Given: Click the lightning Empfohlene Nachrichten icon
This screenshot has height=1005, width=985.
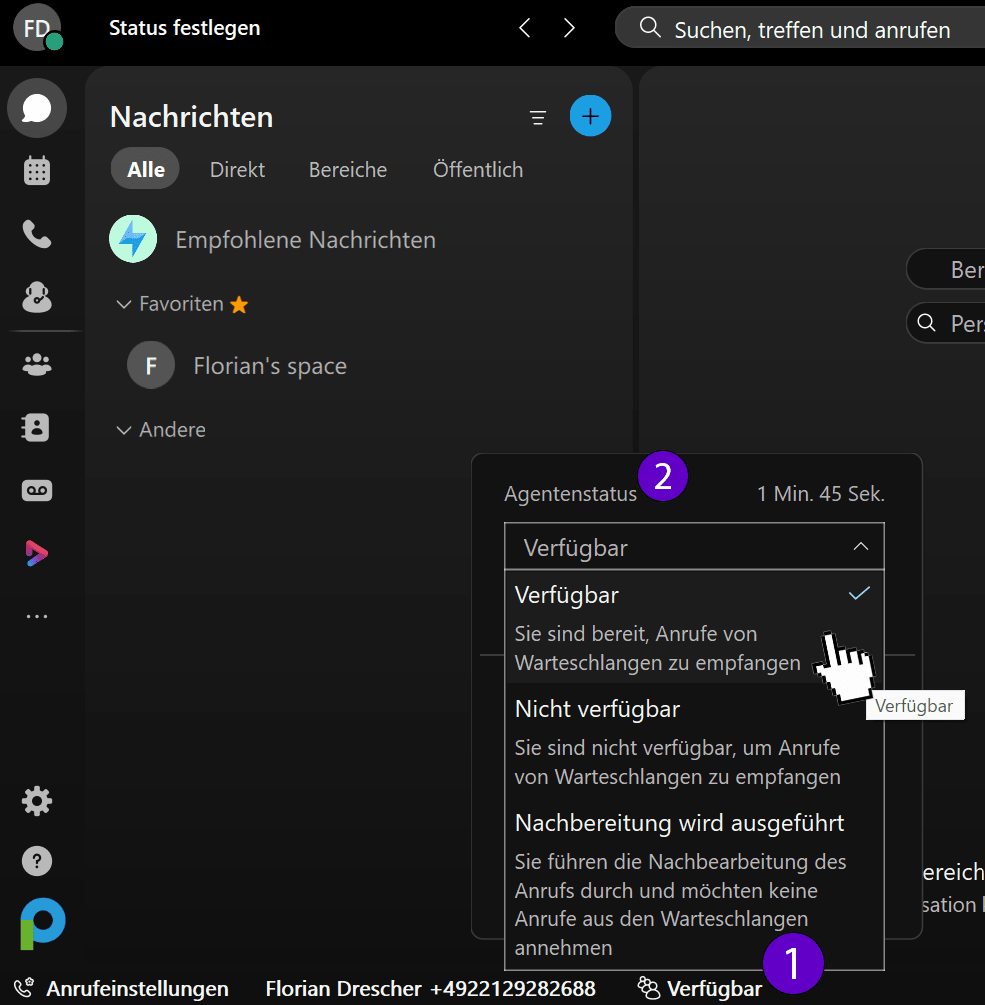Looking at the screenshot, I should 133,239.
